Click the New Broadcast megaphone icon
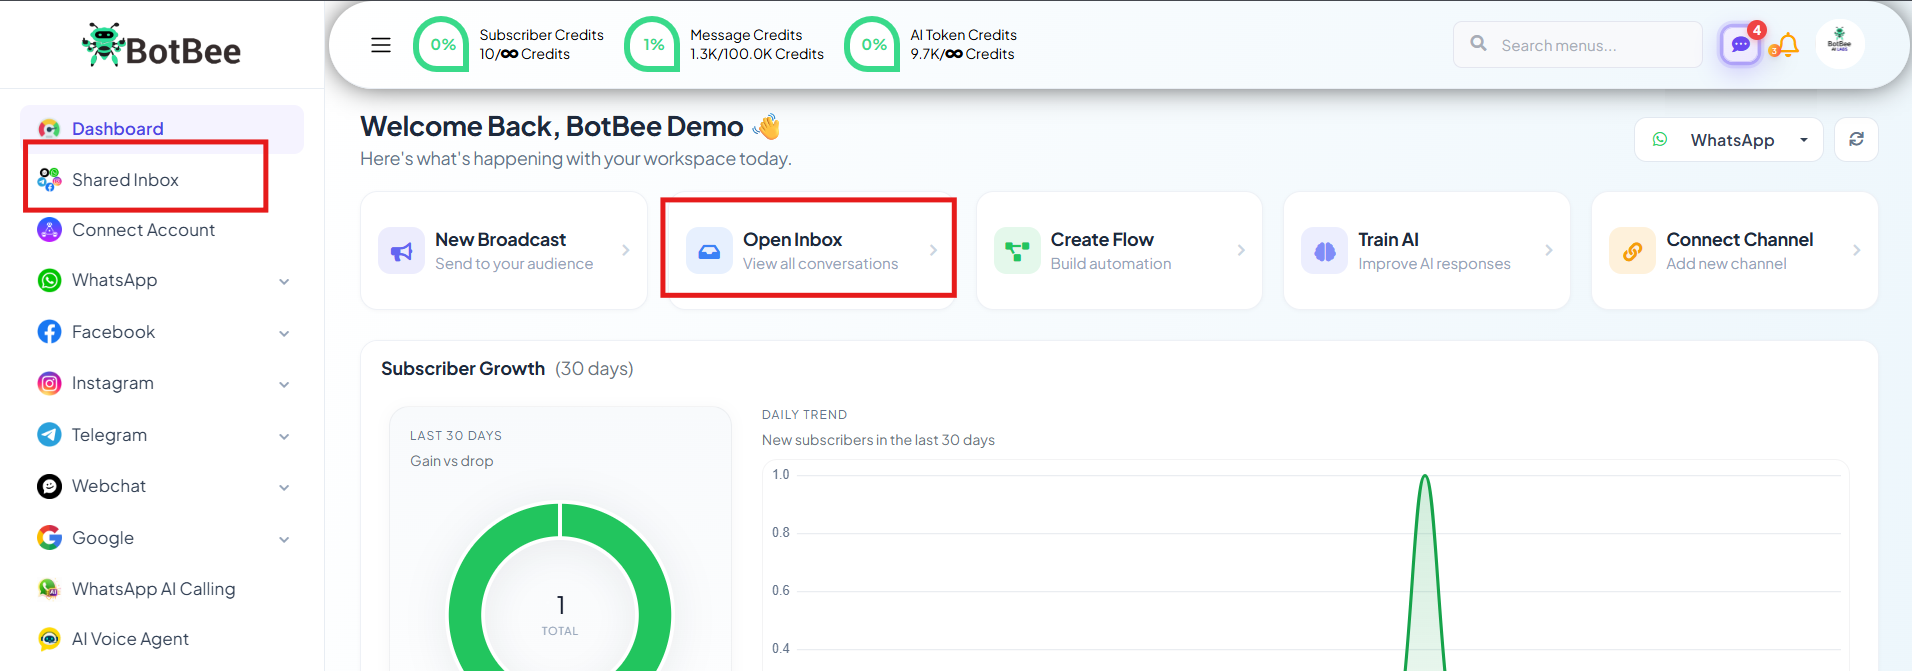This screenshot has height=671, width=1912. (401, 251)
